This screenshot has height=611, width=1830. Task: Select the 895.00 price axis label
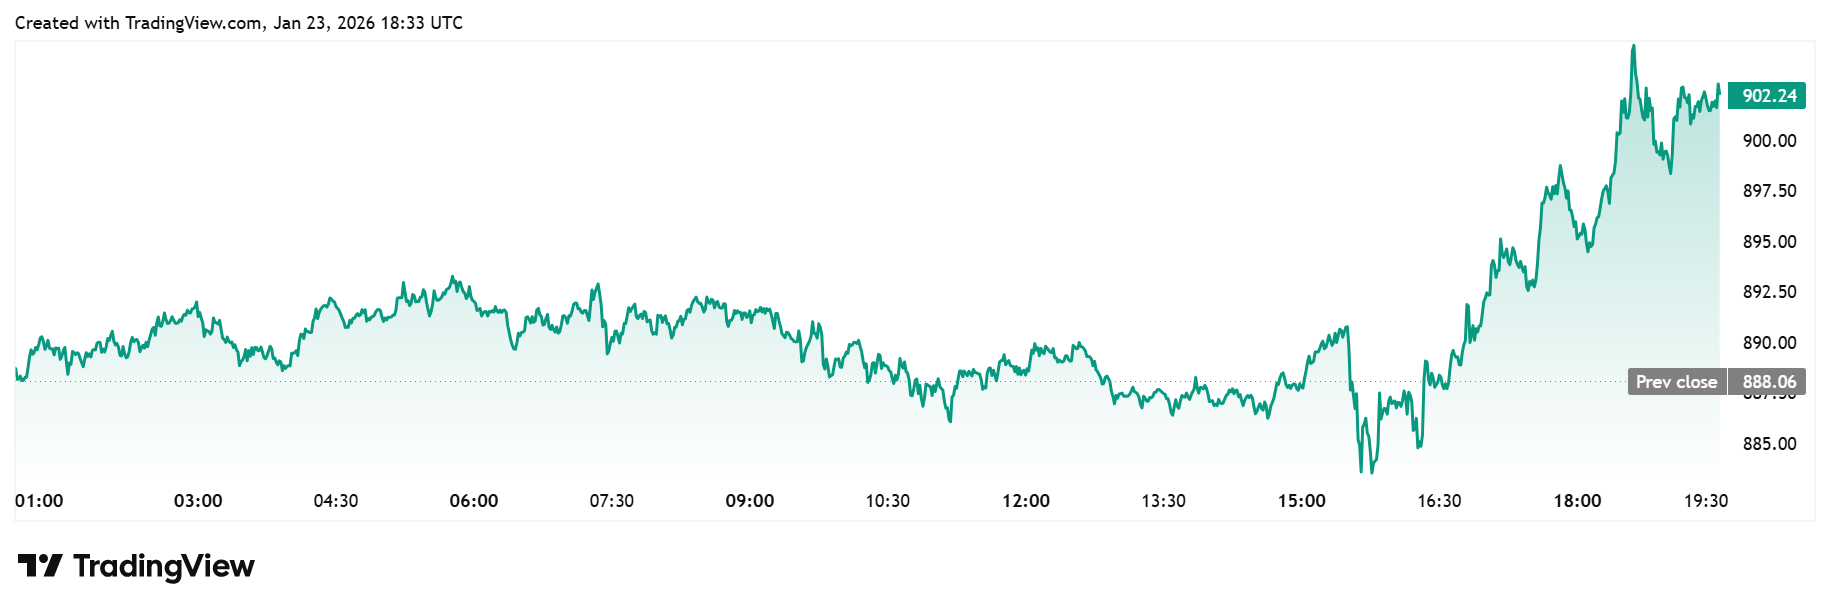coord(1769,242)
